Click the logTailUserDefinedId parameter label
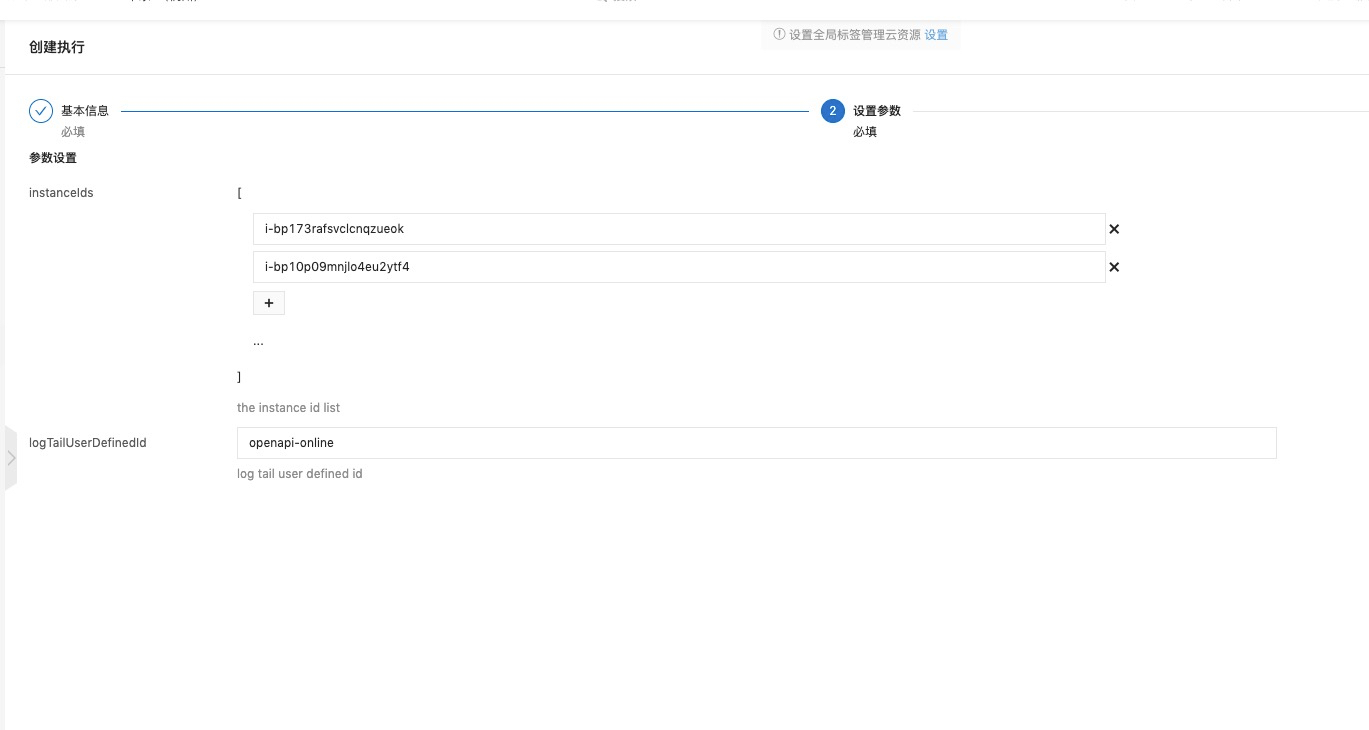 tap(88, 443)
